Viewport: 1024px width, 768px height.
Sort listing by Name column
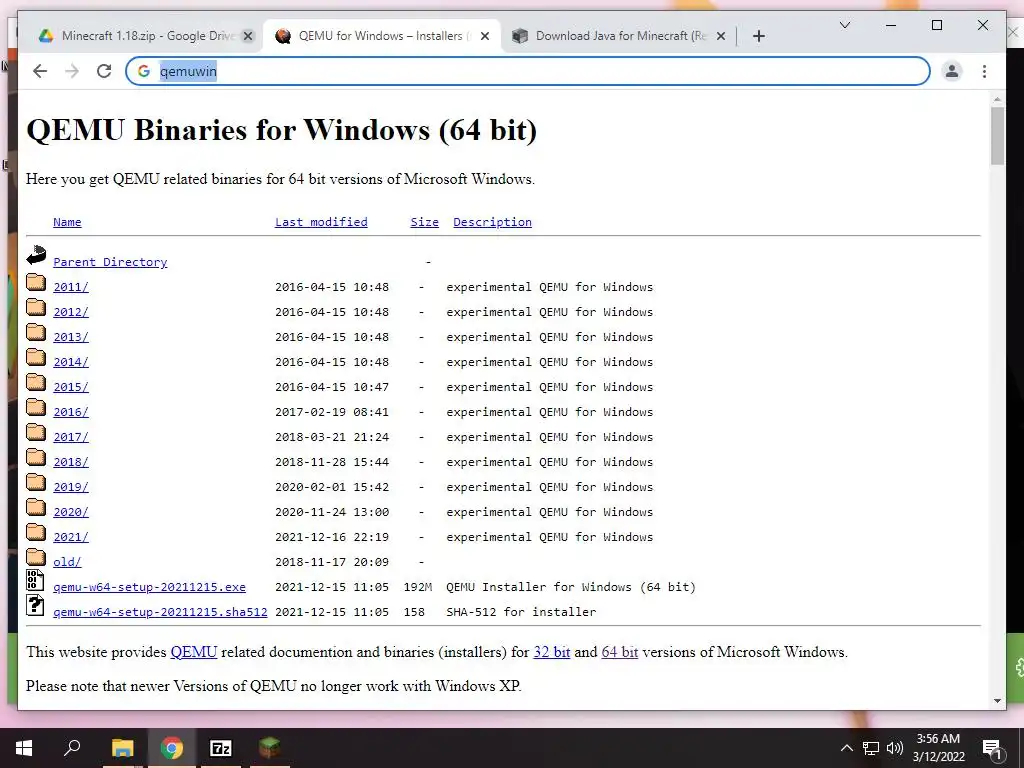coord(67,222)
